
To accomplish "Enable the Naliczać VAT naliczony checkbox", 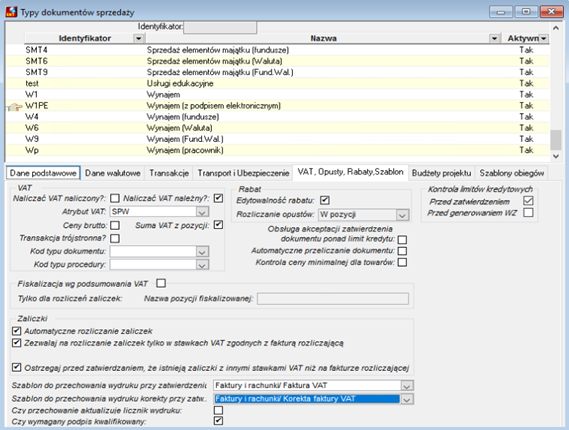I will click(x=115, y=198).
